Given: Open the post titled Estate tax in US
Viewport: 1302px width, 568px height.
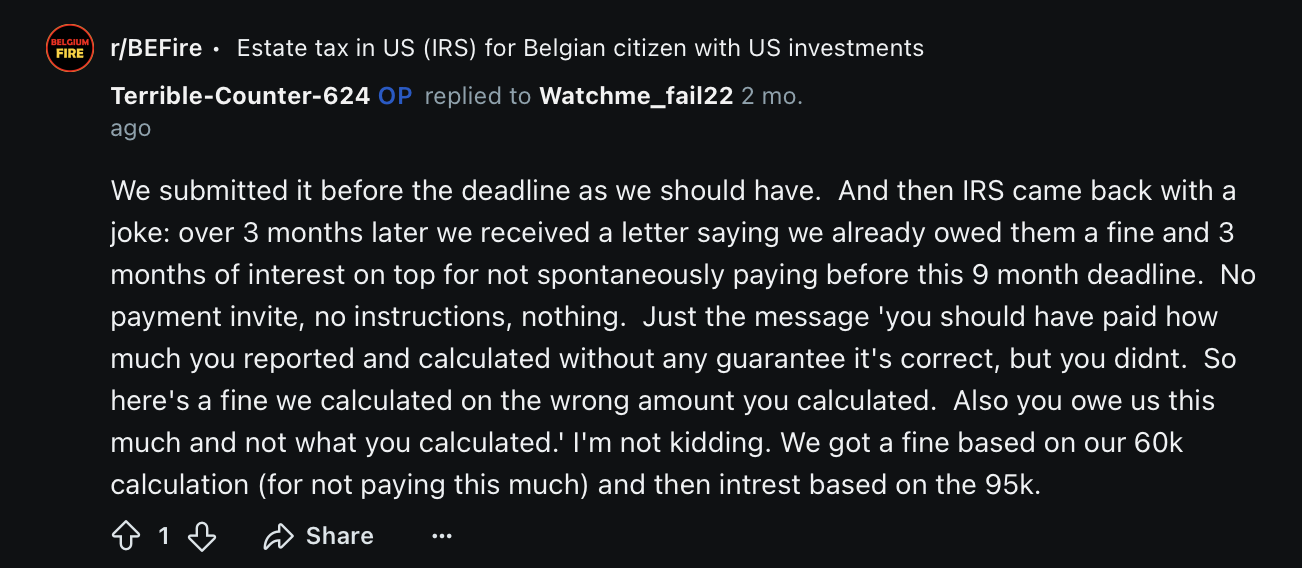Looking at the screenshot, I should click(x=580, y=47).
